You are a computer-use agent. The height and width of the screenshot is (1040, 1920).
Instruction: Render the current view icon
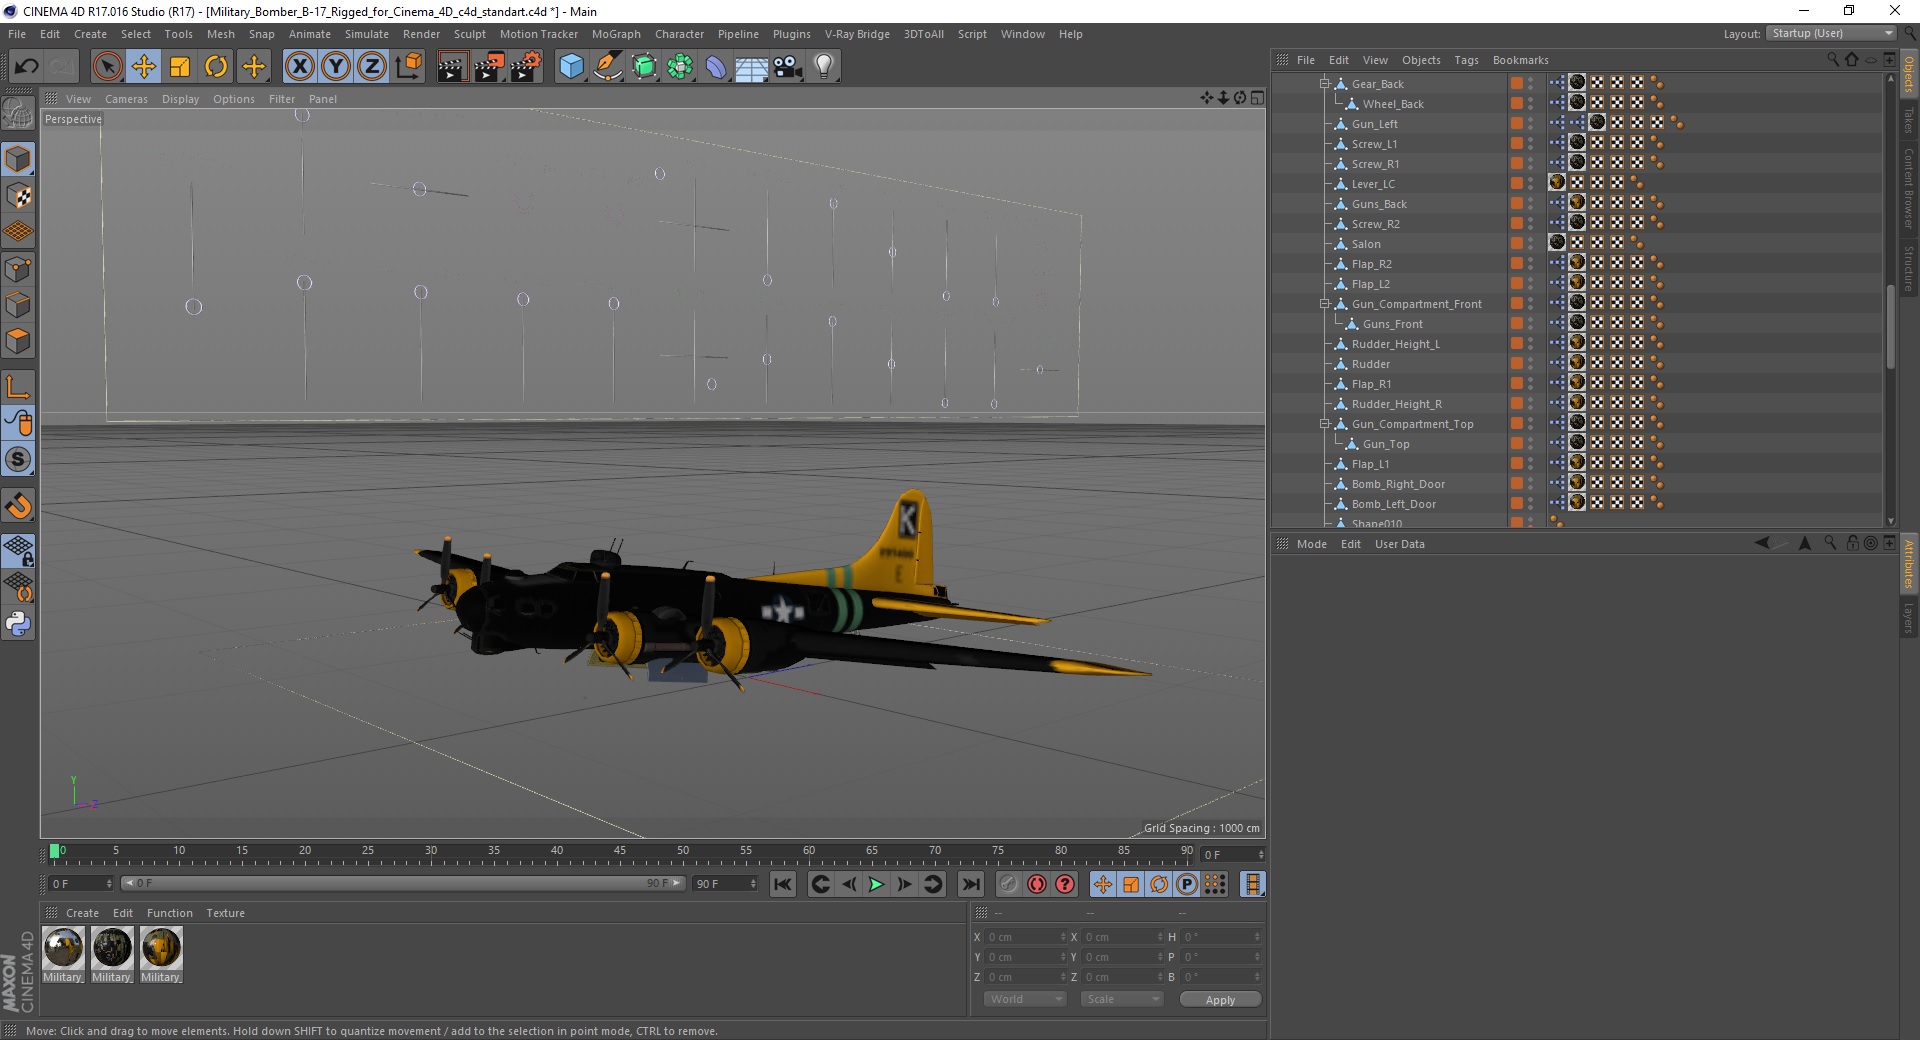[452, 67]
